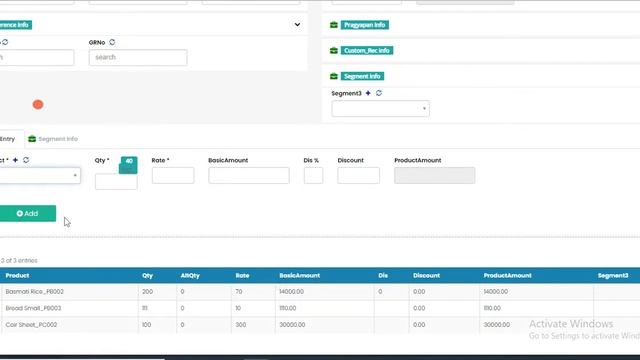
Task: Click the Dis % input field
Action: click(313, 176)
